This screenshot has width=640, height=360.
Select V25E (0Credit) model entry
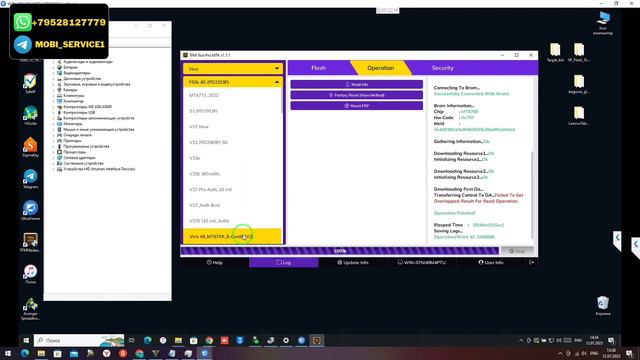coord(204,174)
